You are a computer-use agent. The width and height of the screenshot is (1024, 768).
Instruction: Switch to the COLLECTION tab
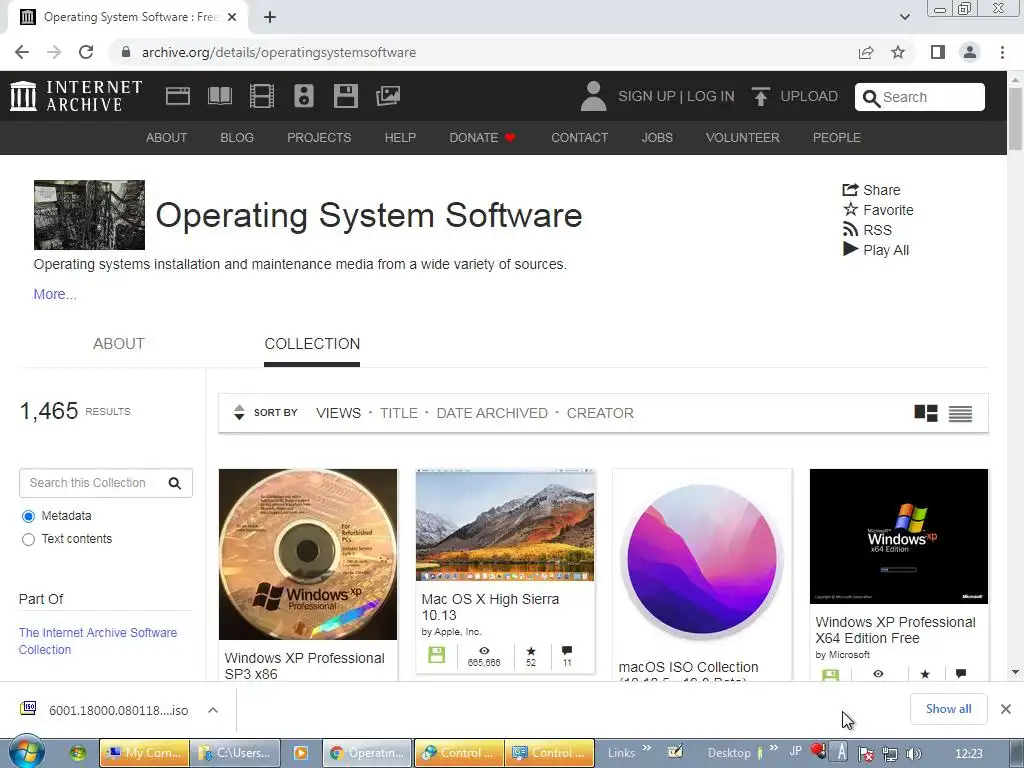[312, 344]
